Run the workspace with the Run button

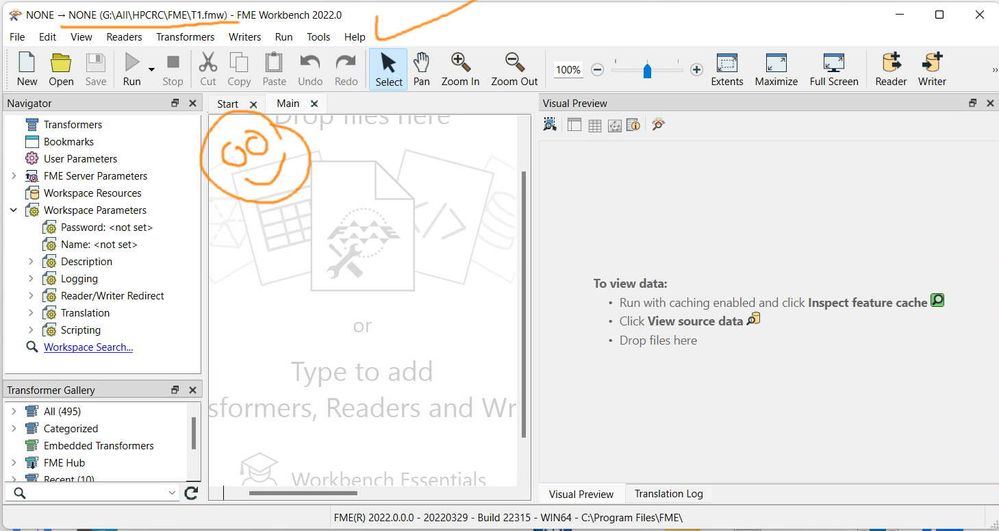coord(132,69)
